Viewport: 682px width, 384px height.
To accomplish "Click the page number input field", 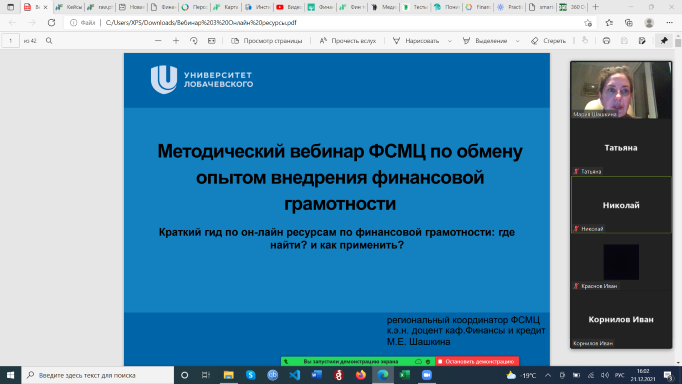I will (x=10, y=40).
